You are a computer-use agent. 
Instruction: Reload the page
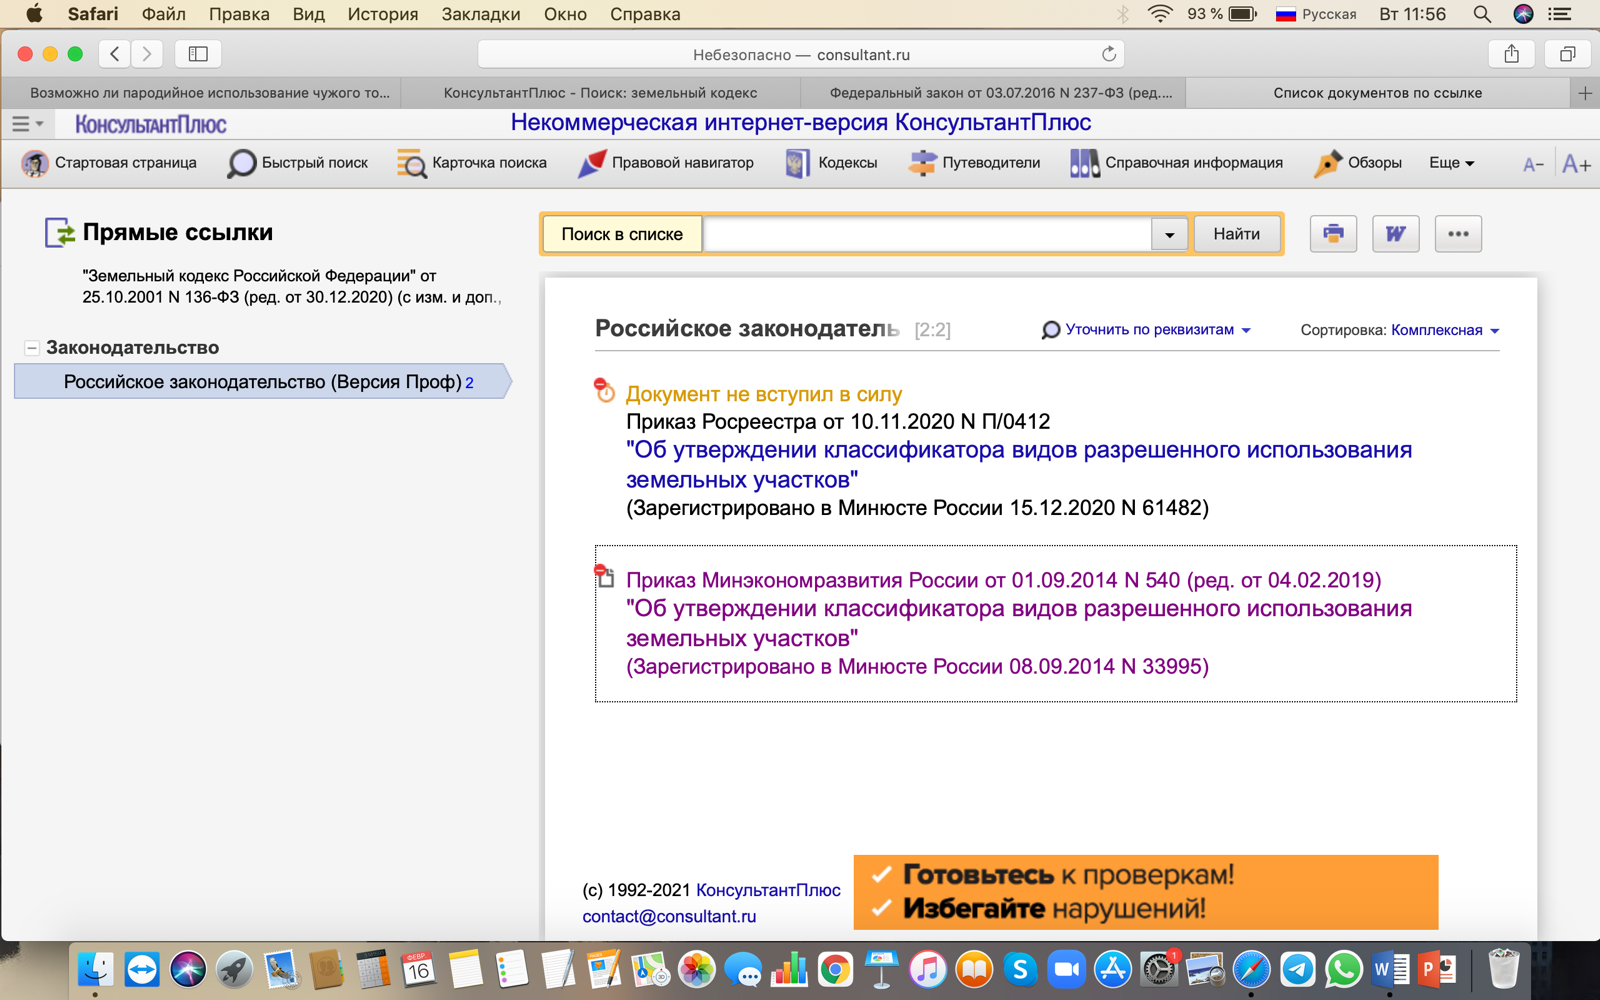pos(1108,54)
